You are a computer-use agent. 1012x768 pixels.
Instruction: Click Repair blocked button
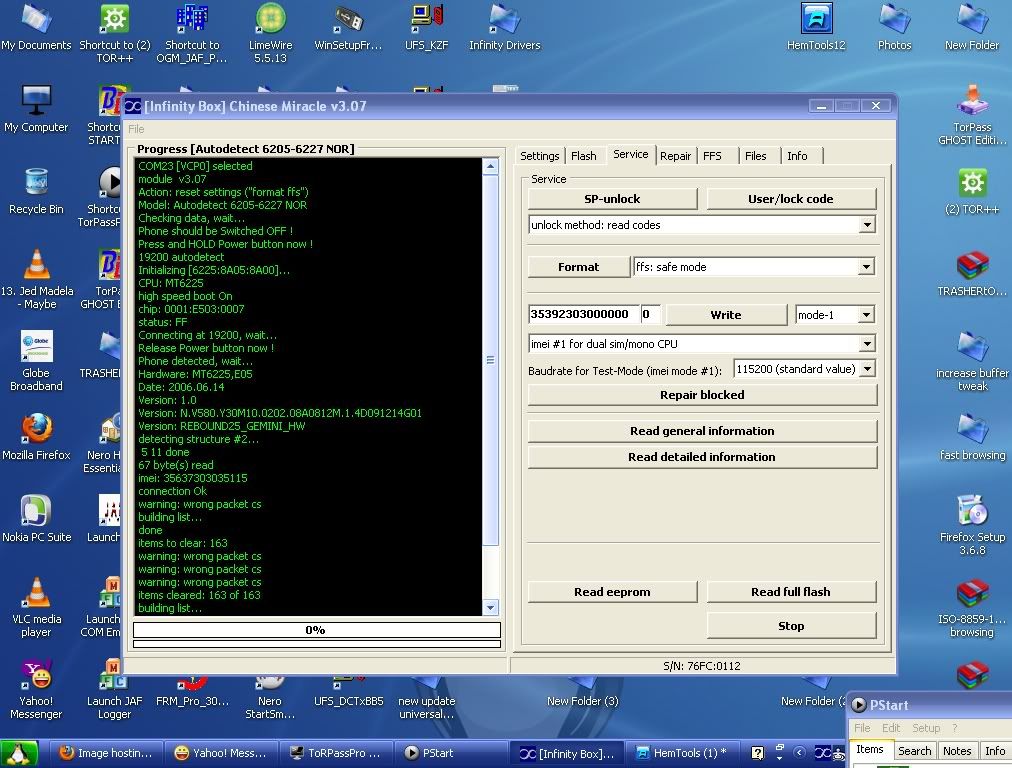click(x=702, y=395)
